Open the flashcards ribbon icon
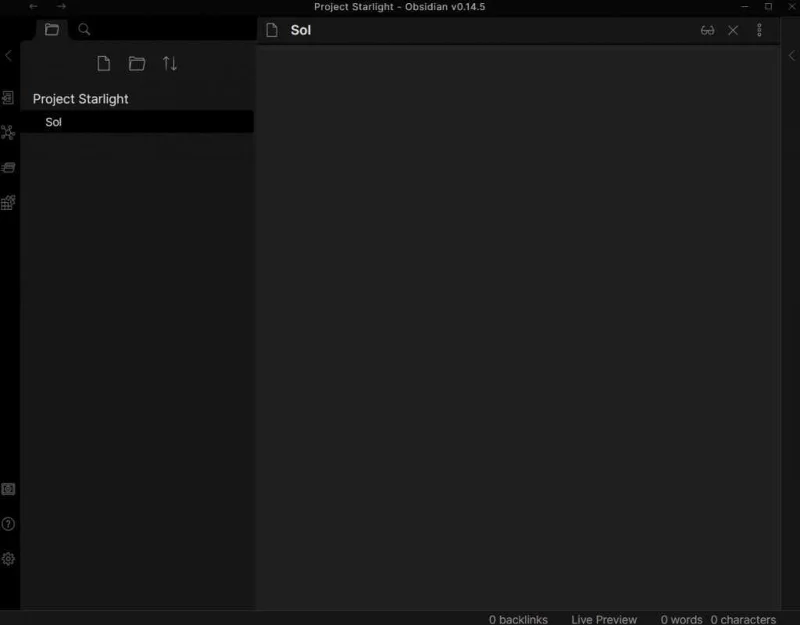 click(8, 167)
